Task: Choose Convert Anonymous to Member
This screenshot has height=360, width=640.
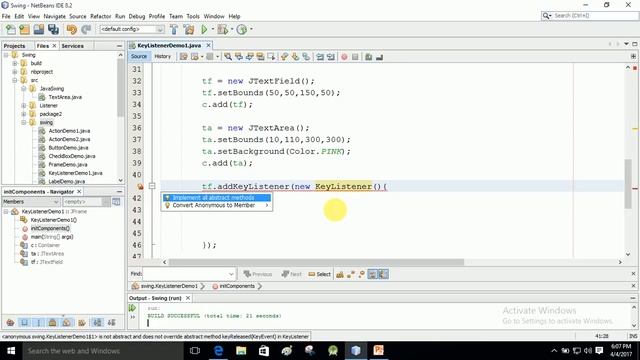Action: click(217, 205)
